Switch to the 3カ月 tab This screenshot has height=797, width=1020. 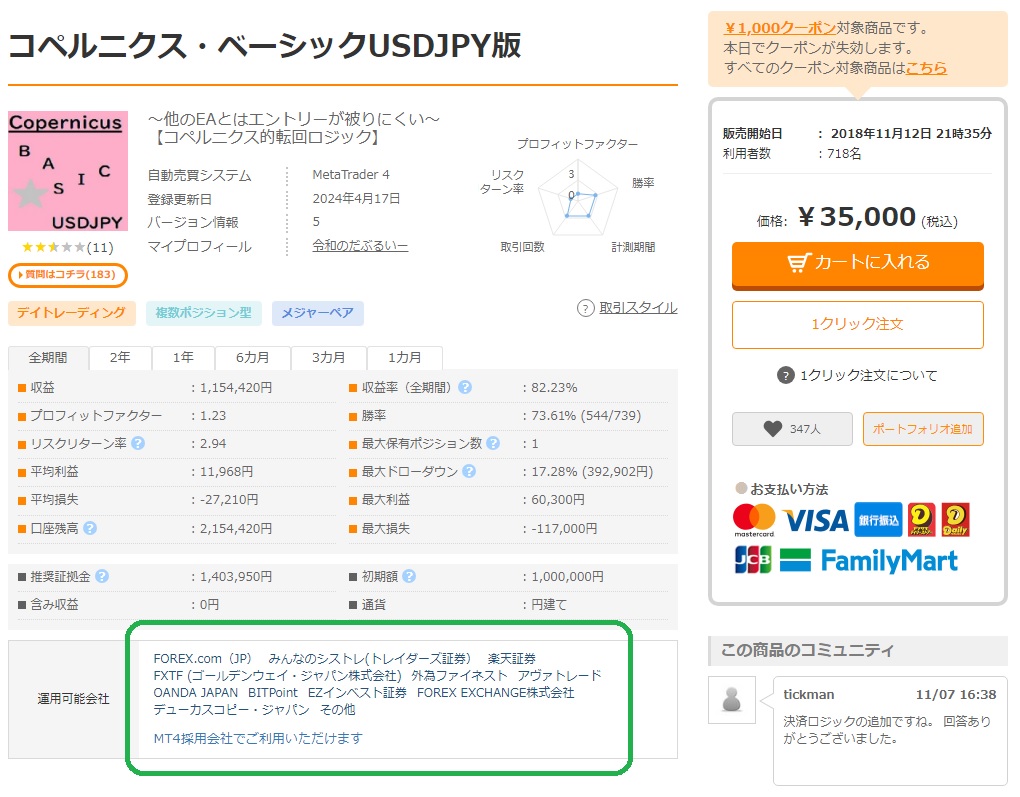coord(329,358)
